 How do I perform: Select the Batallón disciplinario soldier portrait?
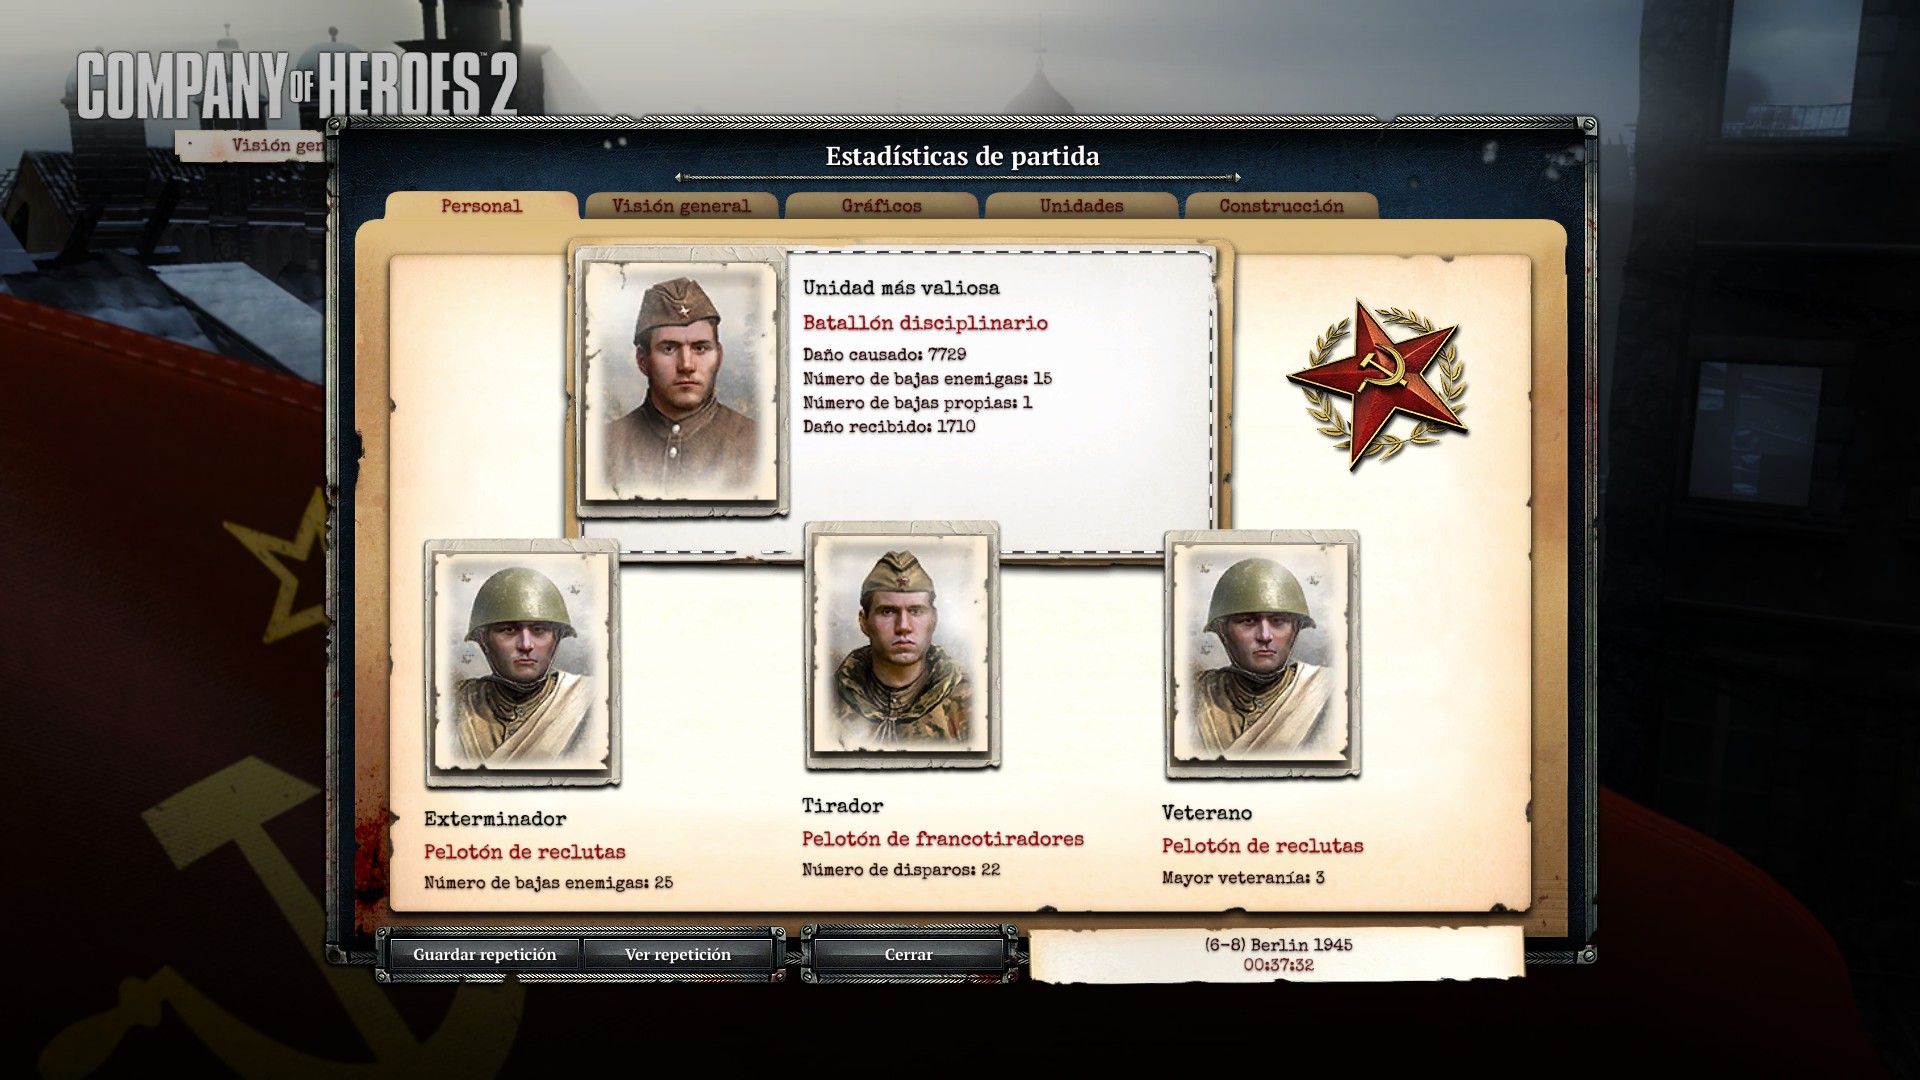coord(680,381)
